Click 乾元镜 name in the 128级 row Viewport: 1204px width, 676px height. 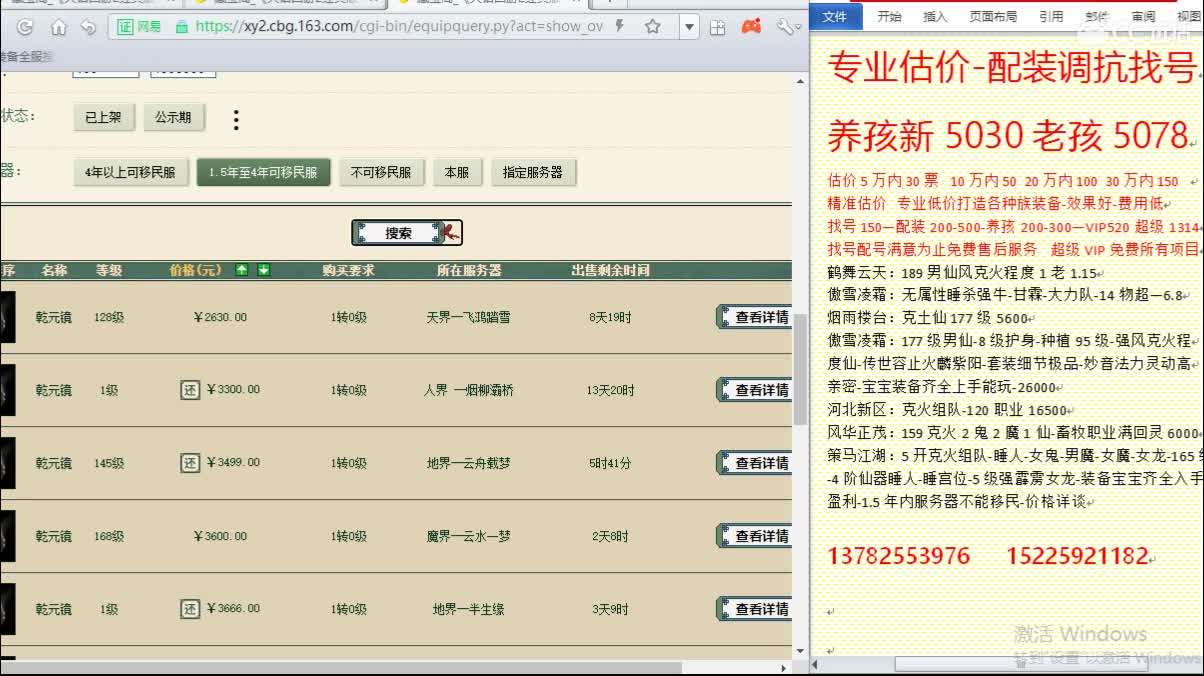point(53,317)
